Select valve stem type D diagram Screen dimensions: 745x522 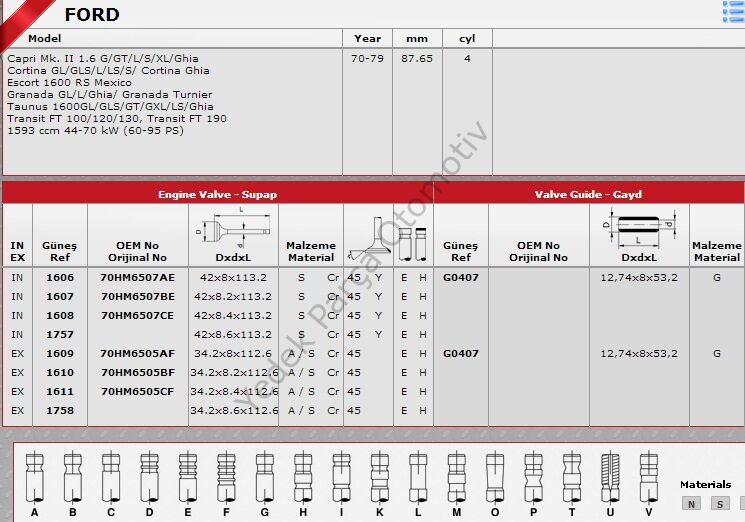click(x=150, y=478)
